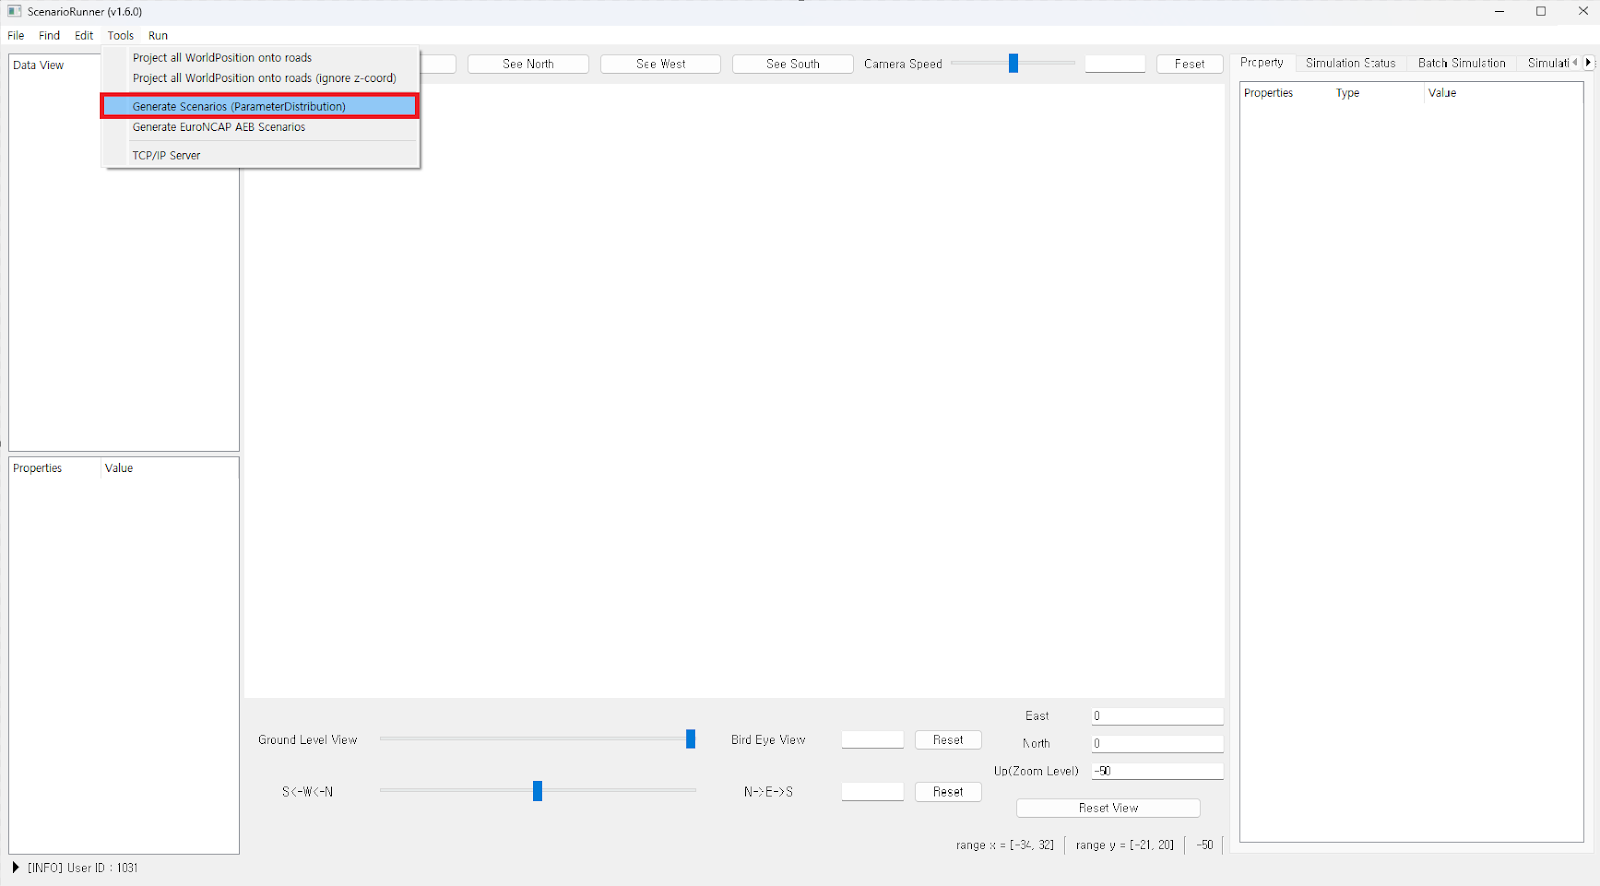The image size is (1600, 886).
Task: Choose Generate Scenarios (ParameterDistribution)
Action: [239, 106]
